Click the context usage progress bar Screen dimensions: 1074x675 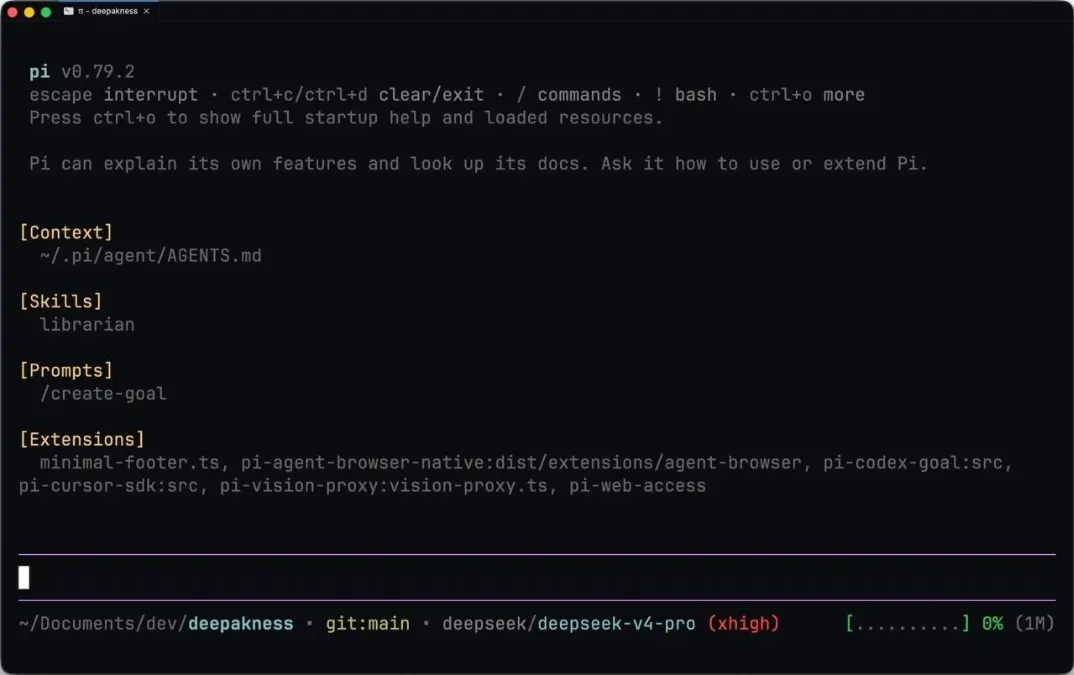(908, 624)
